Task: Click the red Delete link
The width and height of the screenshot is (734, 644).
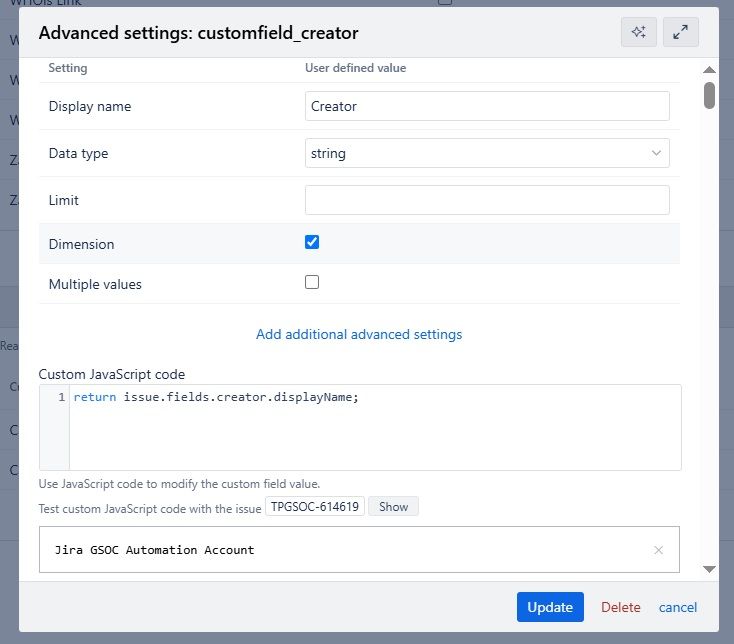Action: coord(620,607)
